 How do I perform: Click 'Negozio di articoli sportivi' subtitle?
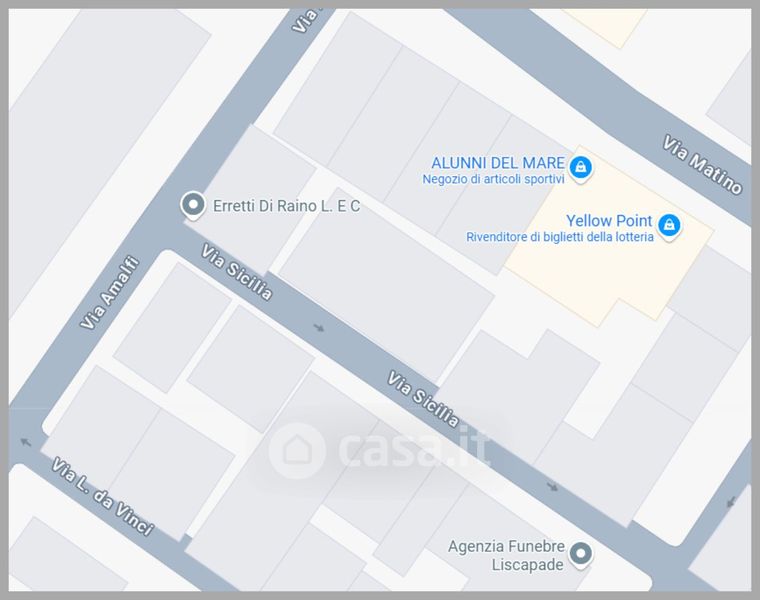(493, 179)
